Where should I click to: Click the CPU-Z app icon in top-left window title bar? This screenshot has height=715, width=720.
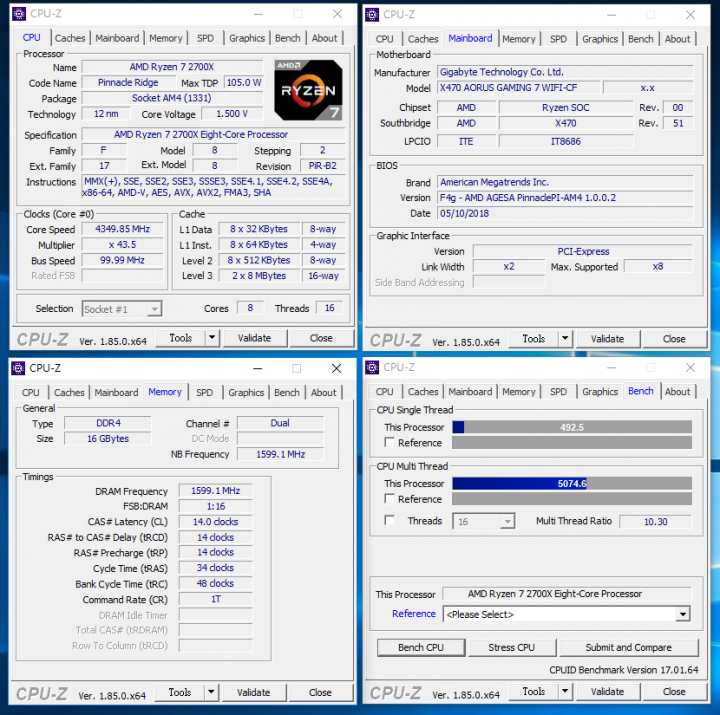pyautogui.click(x=18, y=14)
